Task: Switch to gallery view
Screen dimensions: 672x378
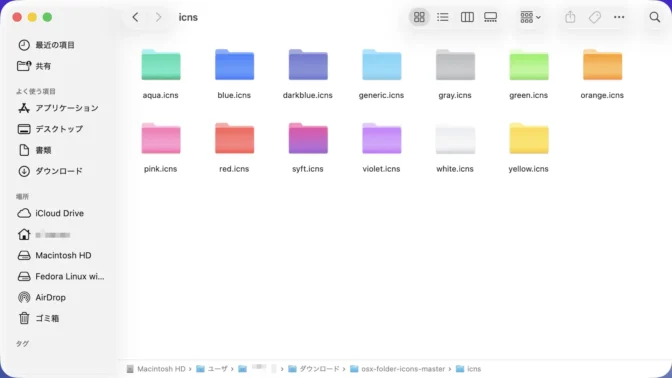Action: pyautogui.click(x=491, y=17)
